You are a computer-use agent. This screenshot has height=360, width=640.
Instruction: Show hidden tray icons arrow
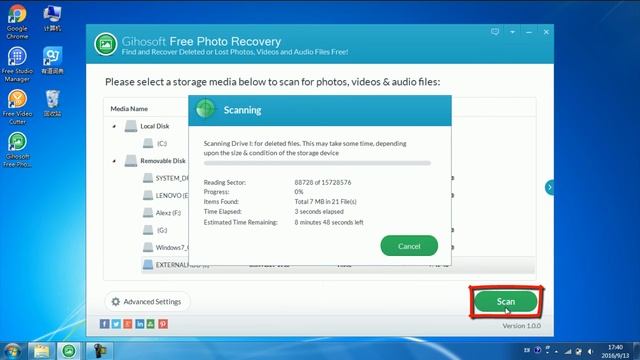coord(556,351)
